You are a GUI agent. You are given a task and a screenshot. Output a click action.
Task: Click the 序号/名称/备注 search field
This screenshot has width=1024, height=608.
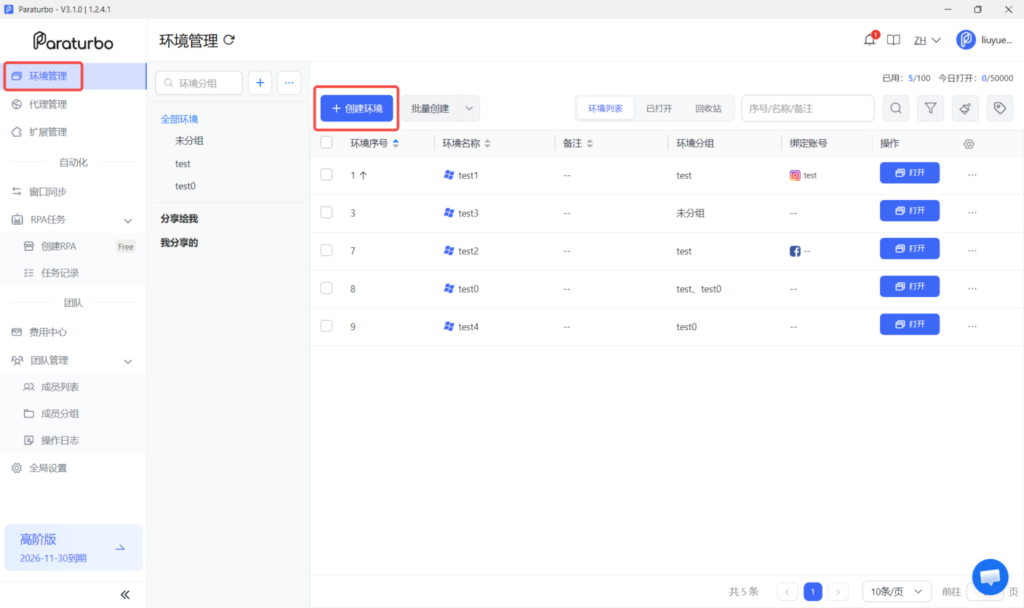(x=808, y=108)
